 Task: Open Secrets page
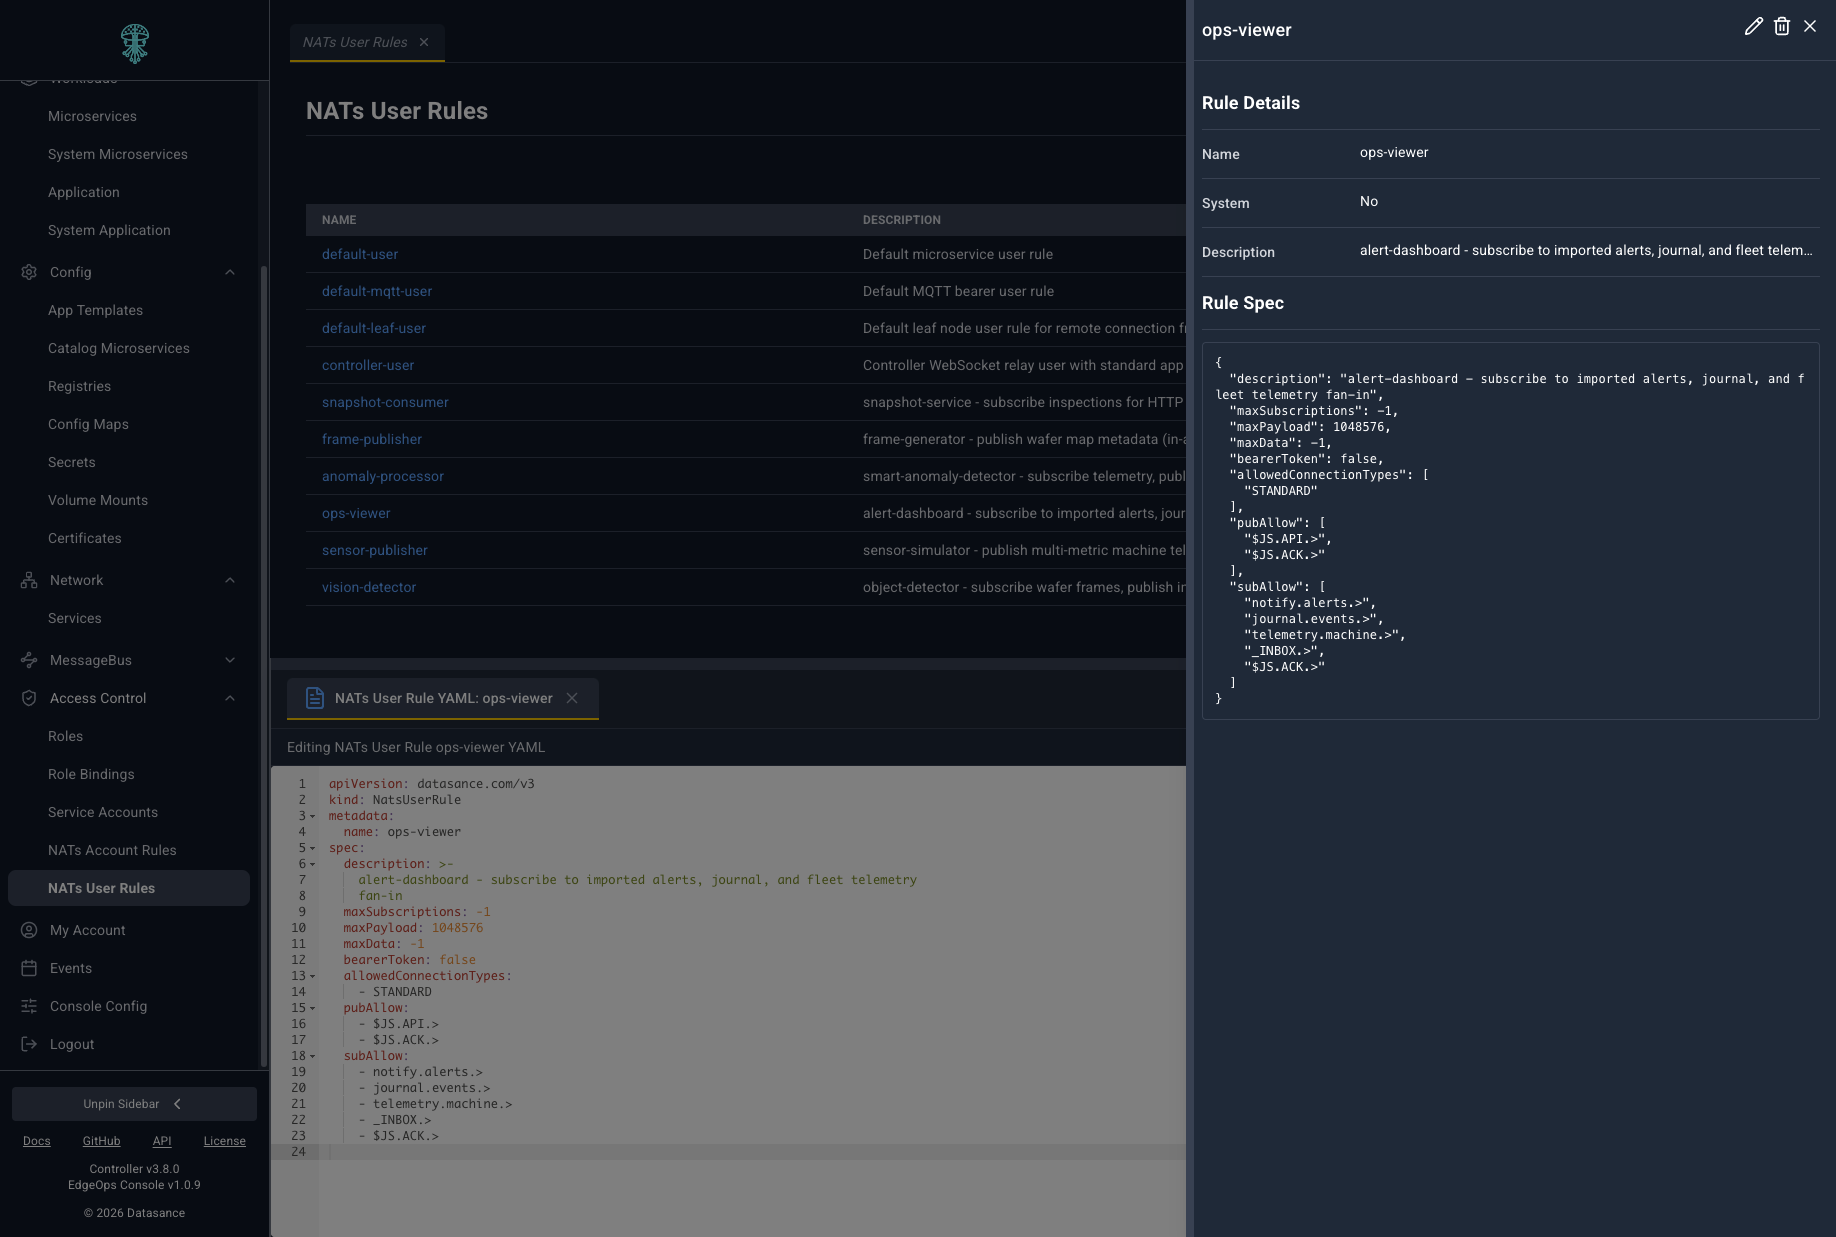(72, 462)
